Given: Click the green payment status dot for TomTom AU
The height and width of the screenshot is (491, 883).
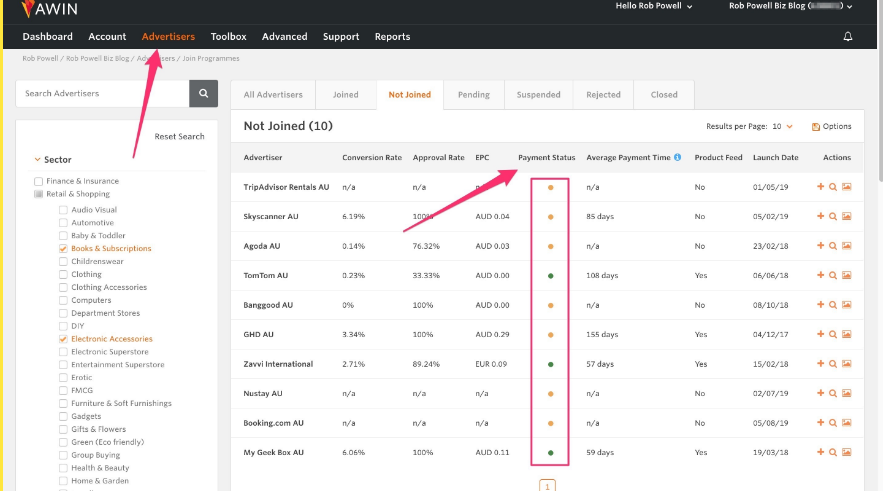Looking at the screenshot, I should (550, 275).
